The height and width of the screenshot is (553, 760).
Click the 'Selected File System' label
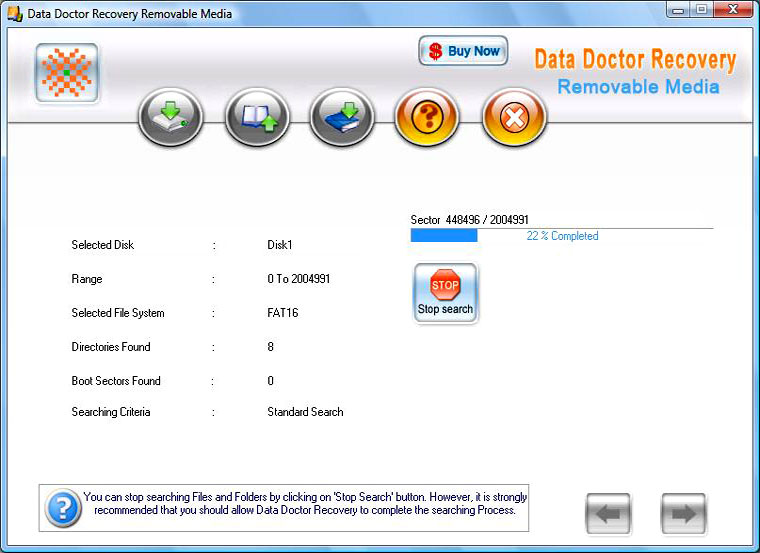tap(118, 313)
